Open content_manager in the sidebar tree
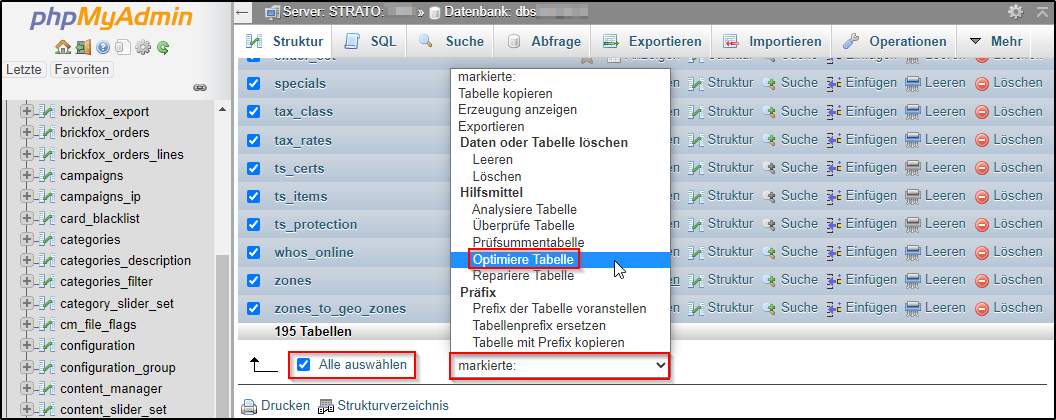The width and height of the screenshot is (1056, 420). [x=111, y=388]
